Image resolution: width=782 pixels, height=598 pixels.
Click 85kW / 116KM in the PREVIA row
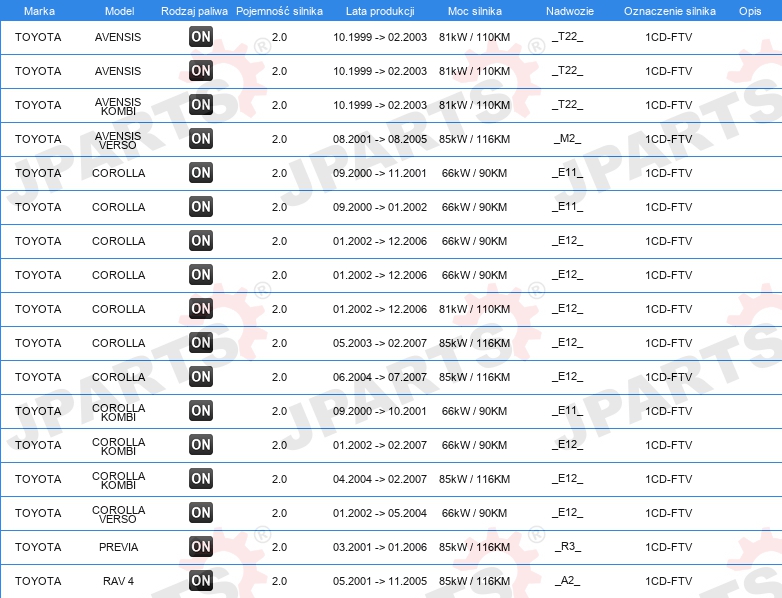(474, 547)
